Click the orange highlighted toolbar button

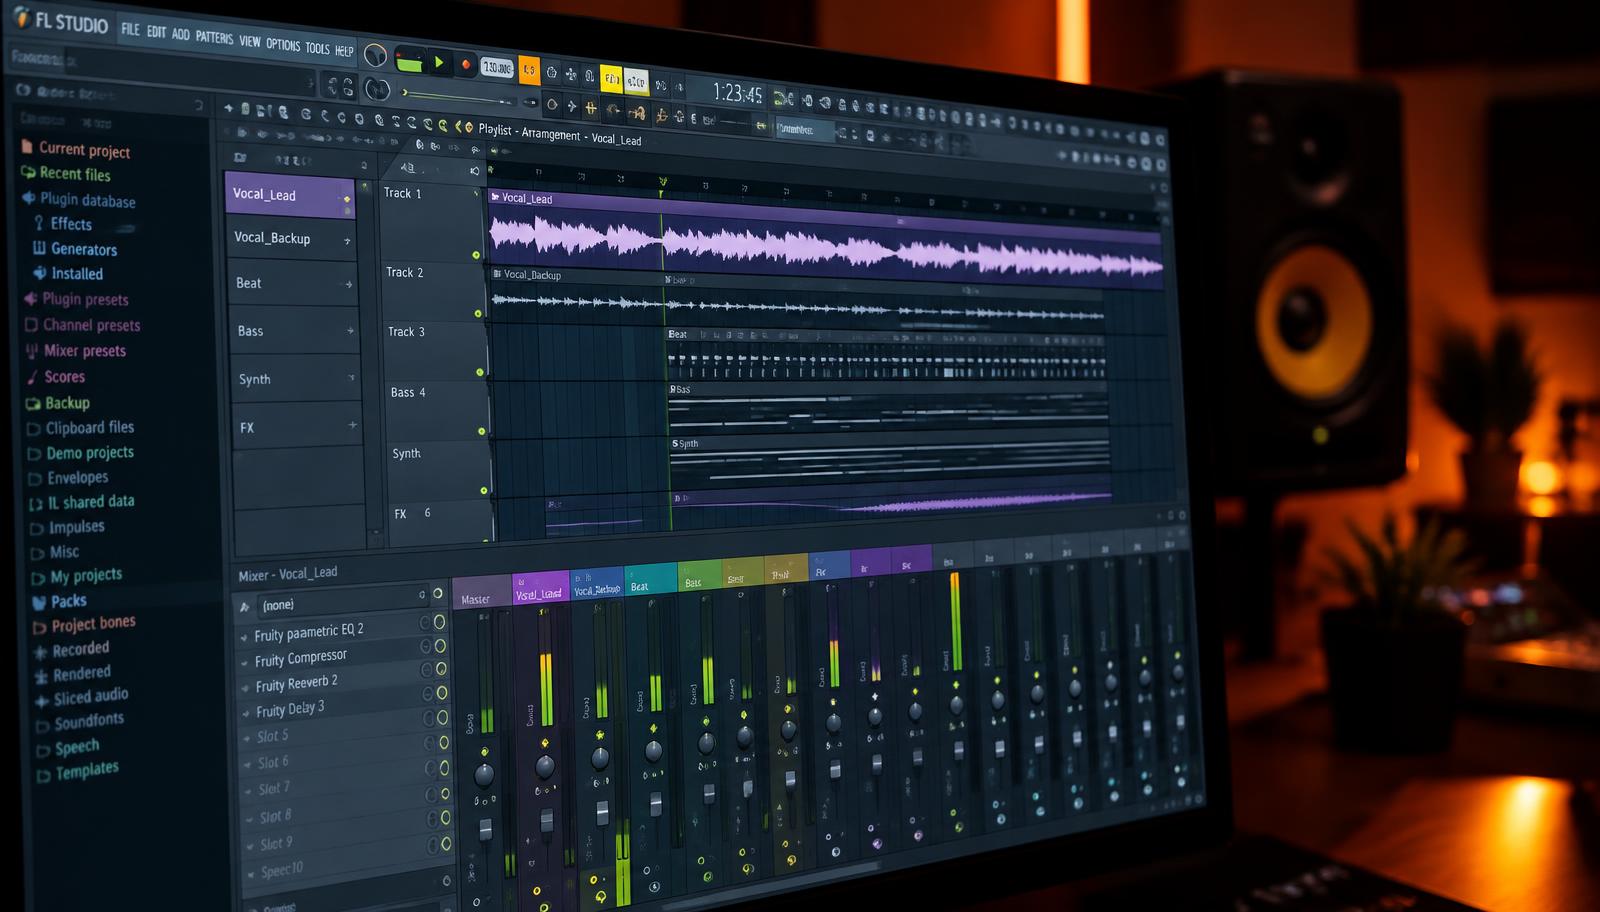pos(529,70)
